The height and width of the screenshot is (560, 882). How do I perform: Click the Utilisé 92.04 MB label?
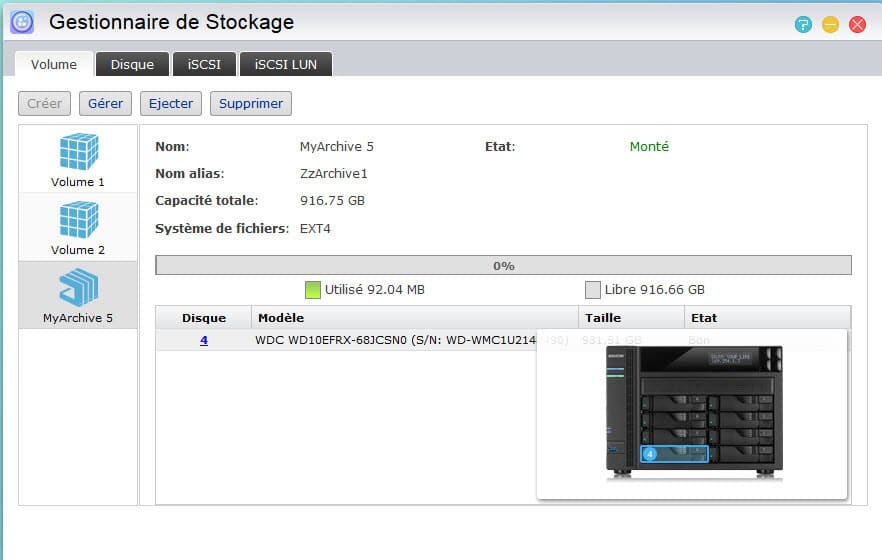point(375,290)
